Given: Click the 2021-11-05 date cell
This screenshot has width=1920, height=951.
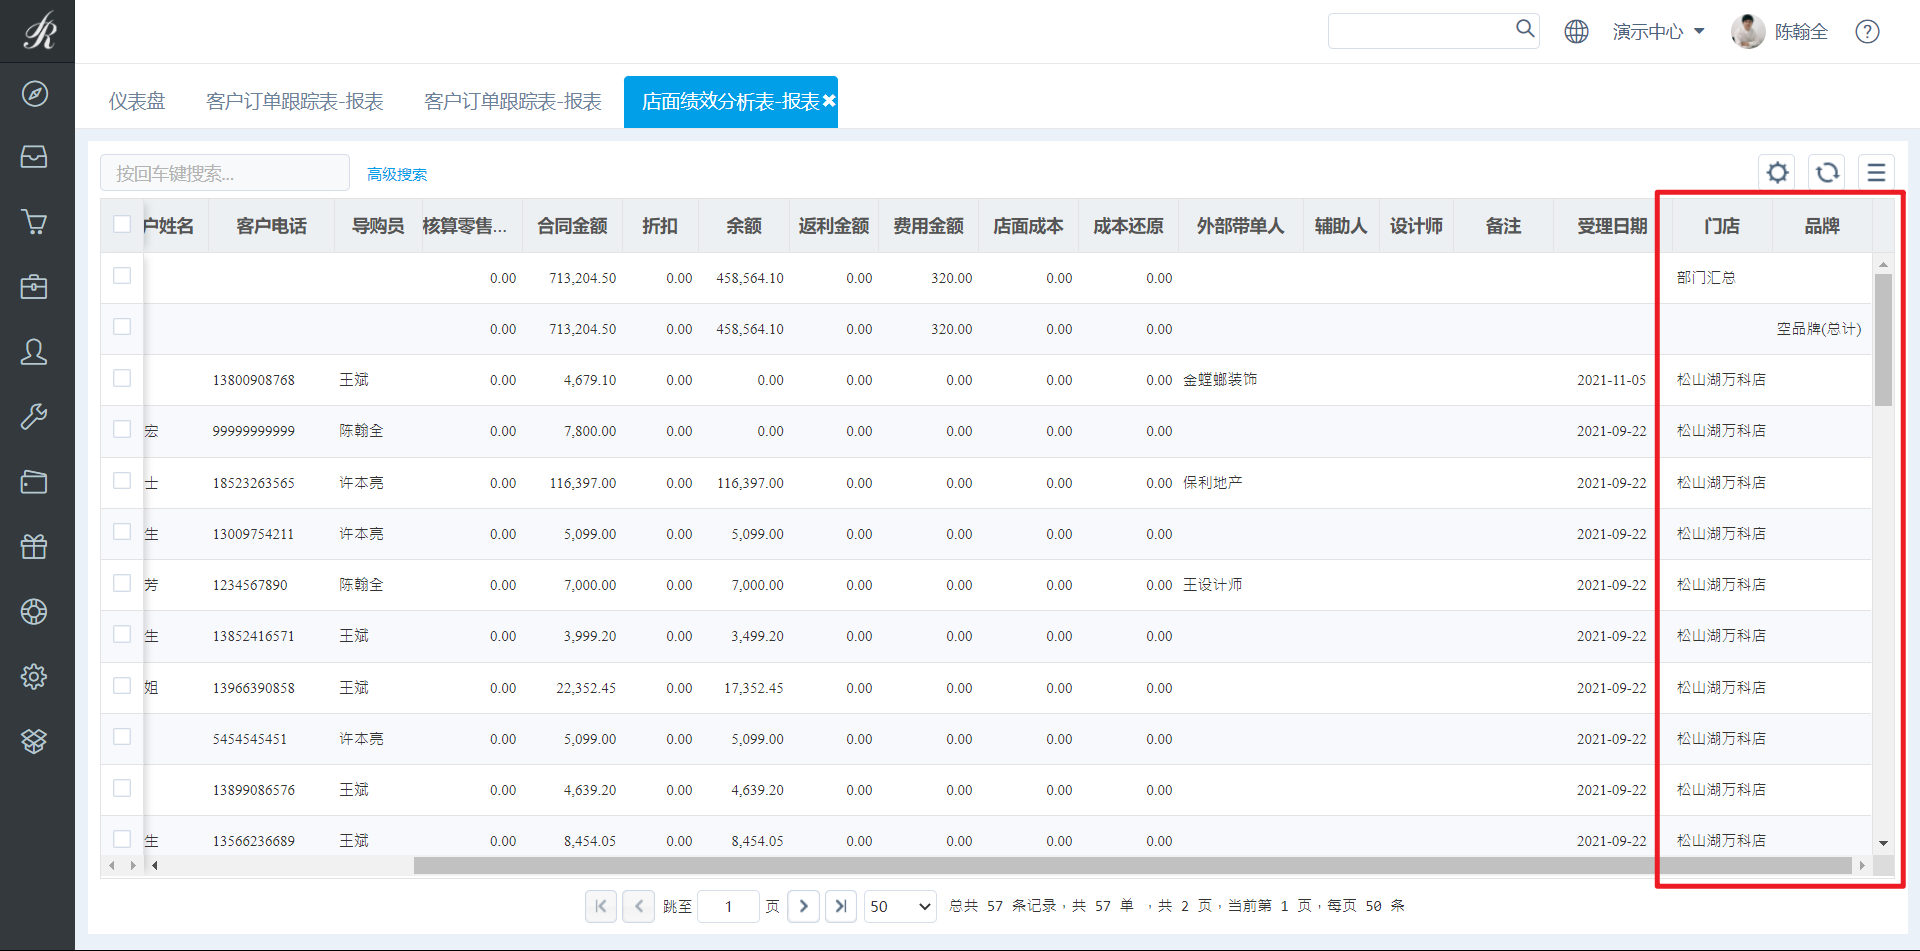Looking at the screenshot, I should [x=1611, y=380].
